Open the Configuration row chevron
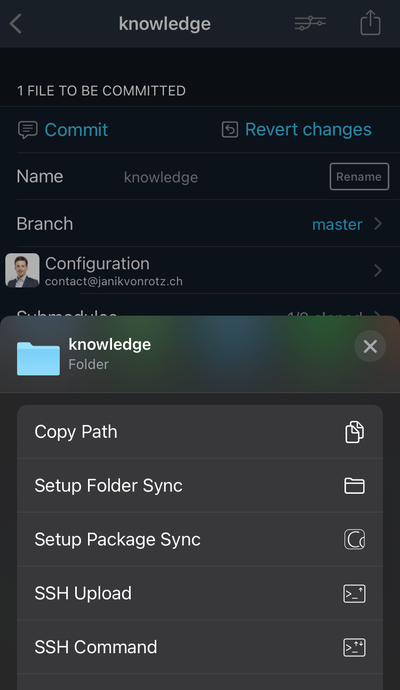Image resolution: width=400 pixels, height=690 pixels. [378, 270]
